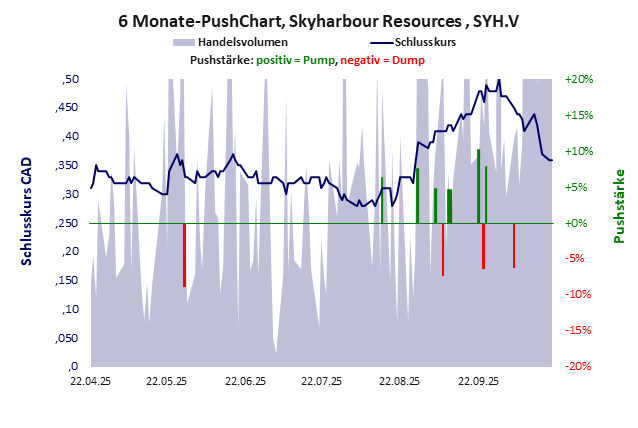Screen dimensions: 638x428
Task: Click the -20% right axis label
Action: (579, 366)
